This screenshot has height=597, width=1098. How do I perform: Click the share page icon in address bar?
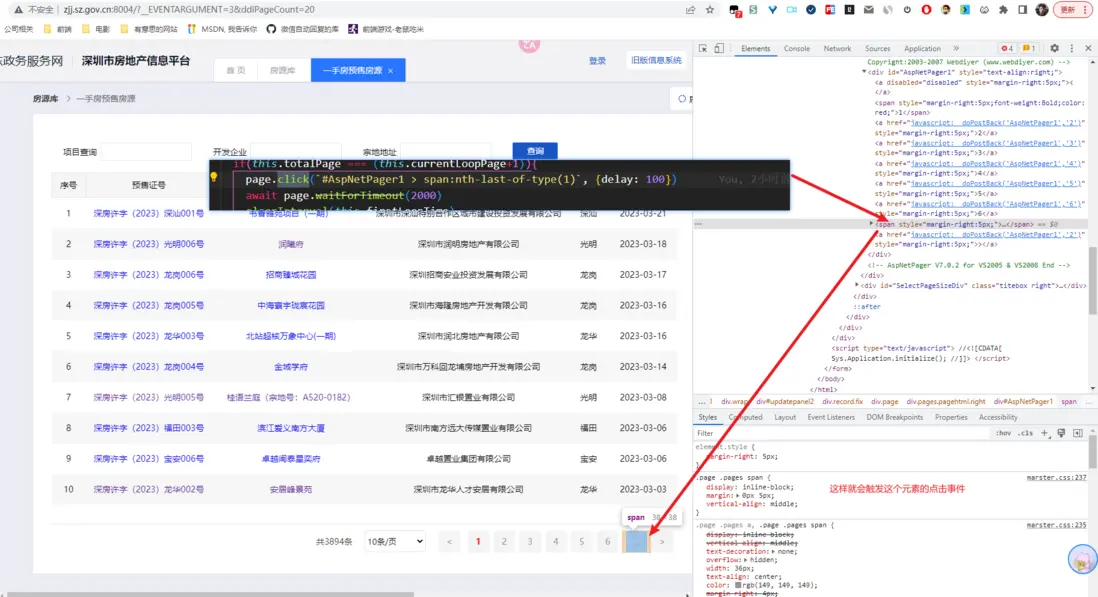tap(690, 10)
